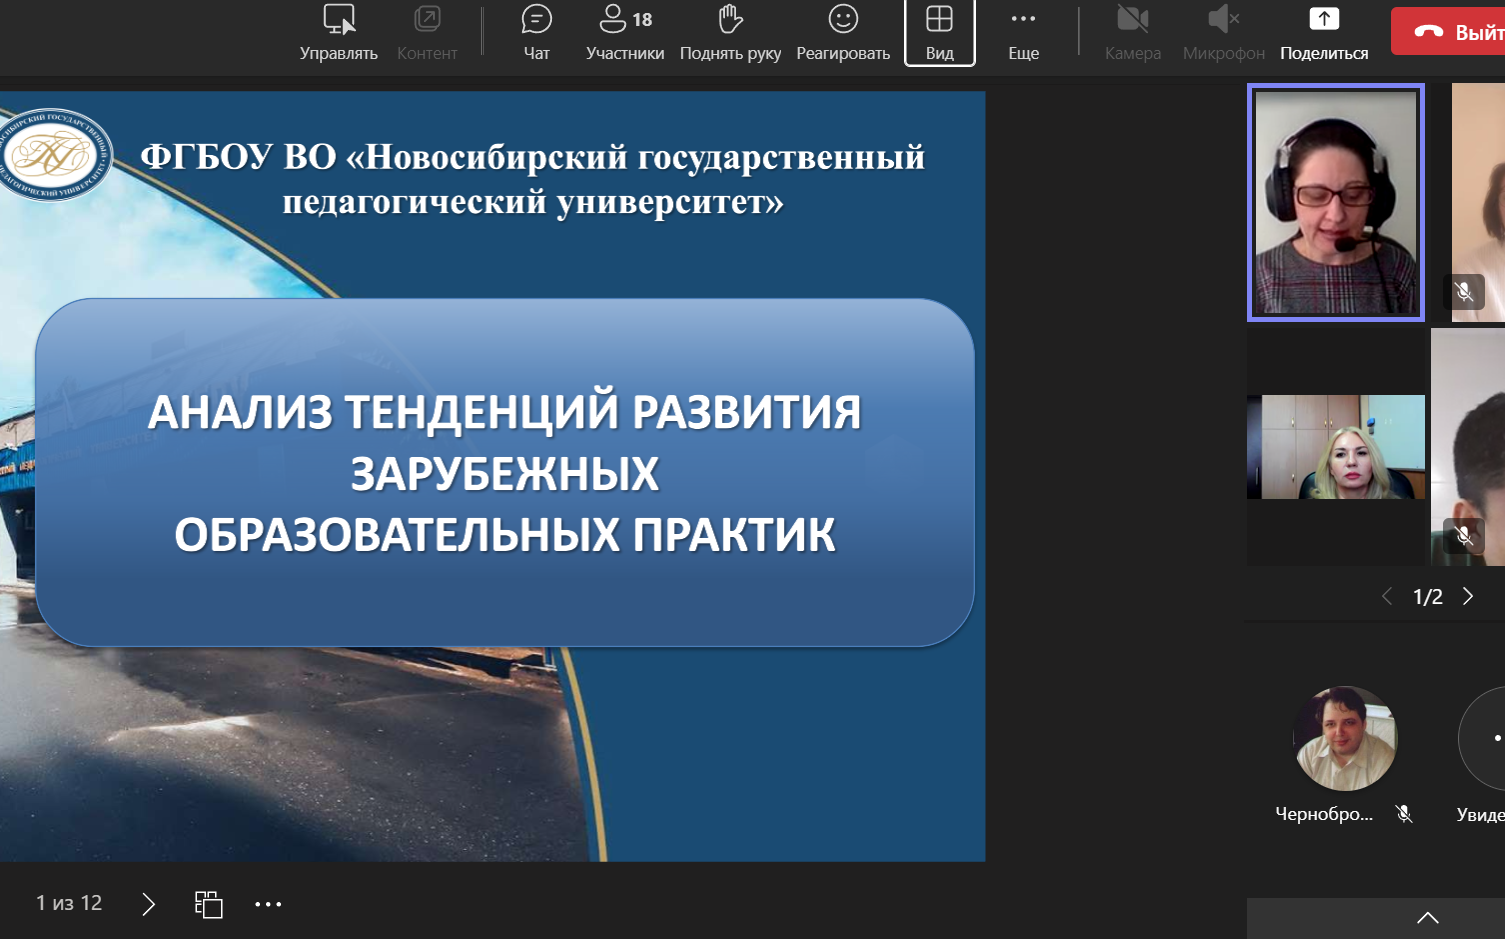The height and width of the screenshot is (939, 1505).
Task: Raise hand with Поднять руку
Action: coord(730,33)
